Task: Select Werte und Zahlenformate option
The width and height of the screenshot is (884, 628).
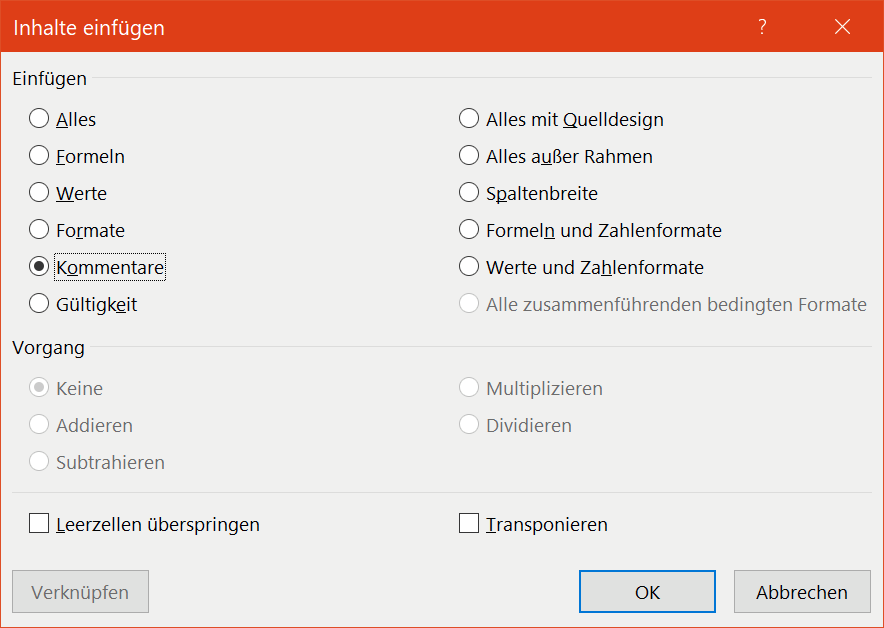Action: pos(469,267)
